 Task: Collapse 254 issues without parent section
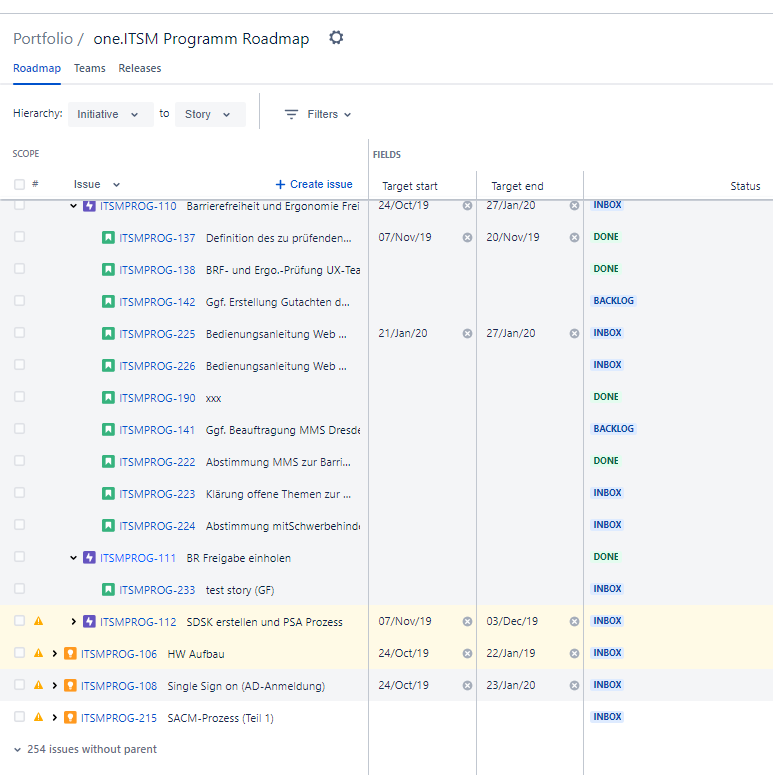[x=17, y=750]
